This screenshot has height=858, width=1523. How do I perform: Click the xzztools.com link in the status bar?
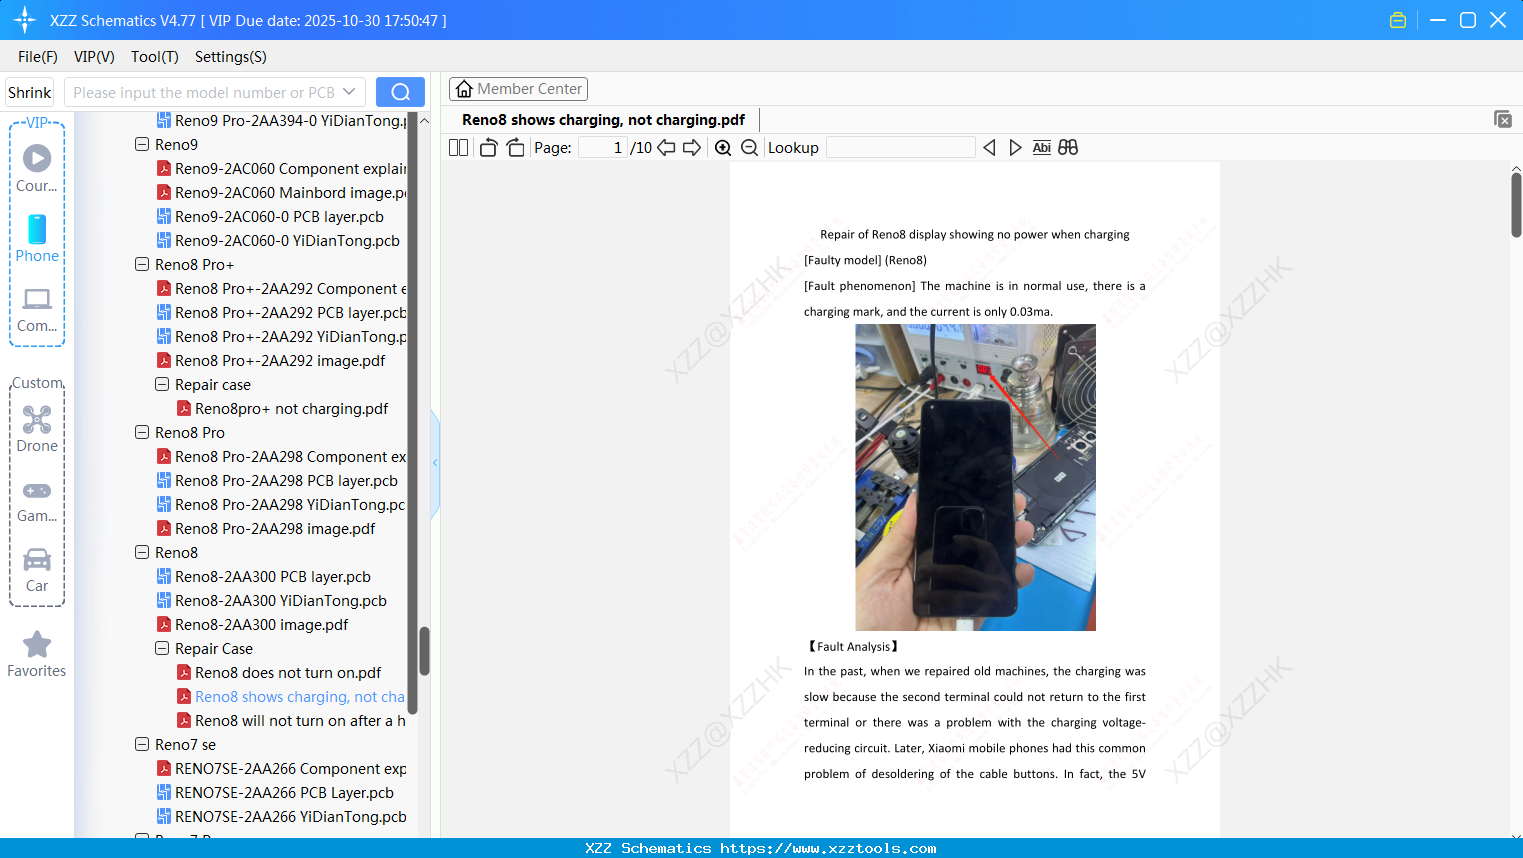click(828, 848)
